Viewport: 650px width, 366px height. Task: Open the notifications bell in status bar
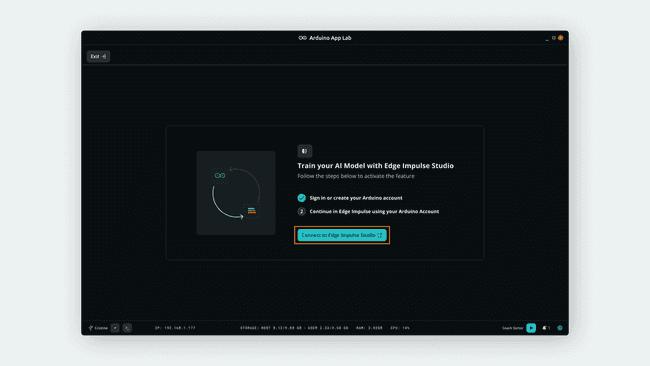(546, 328)
